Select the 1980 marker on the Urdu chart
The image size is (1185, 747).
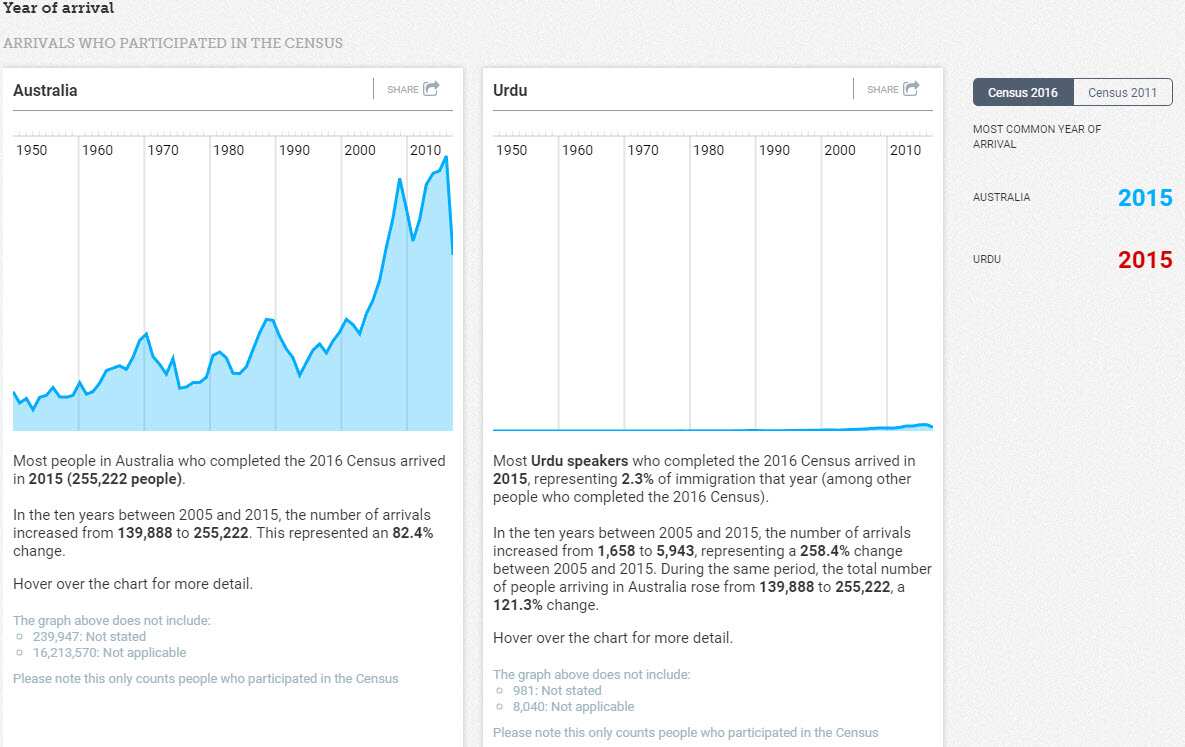tap(708, 150)
